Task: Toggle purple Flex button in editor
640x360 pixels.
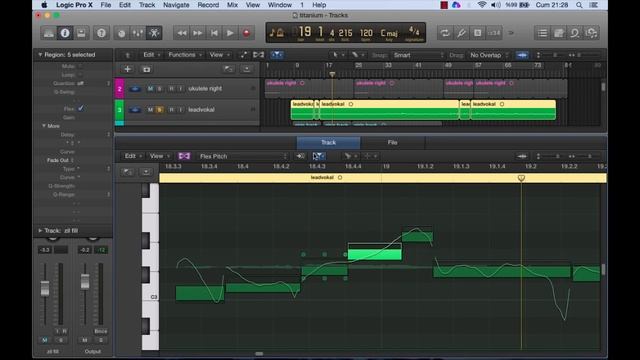Action: (184, 156)
